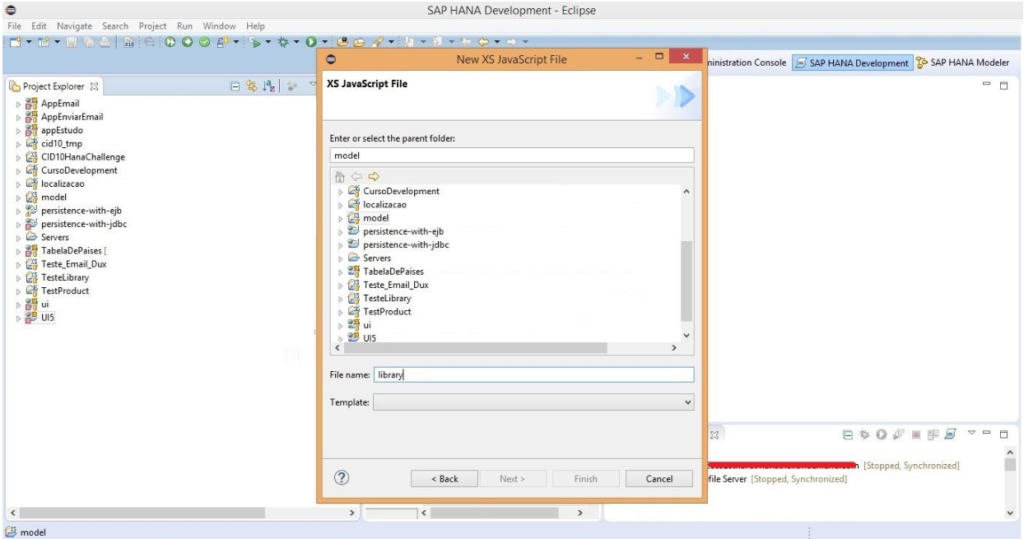Image resolution: width=1024 pixels, height=539 pixels.
Task: Start the server in debug mode
Action: [x=864, y=434]
